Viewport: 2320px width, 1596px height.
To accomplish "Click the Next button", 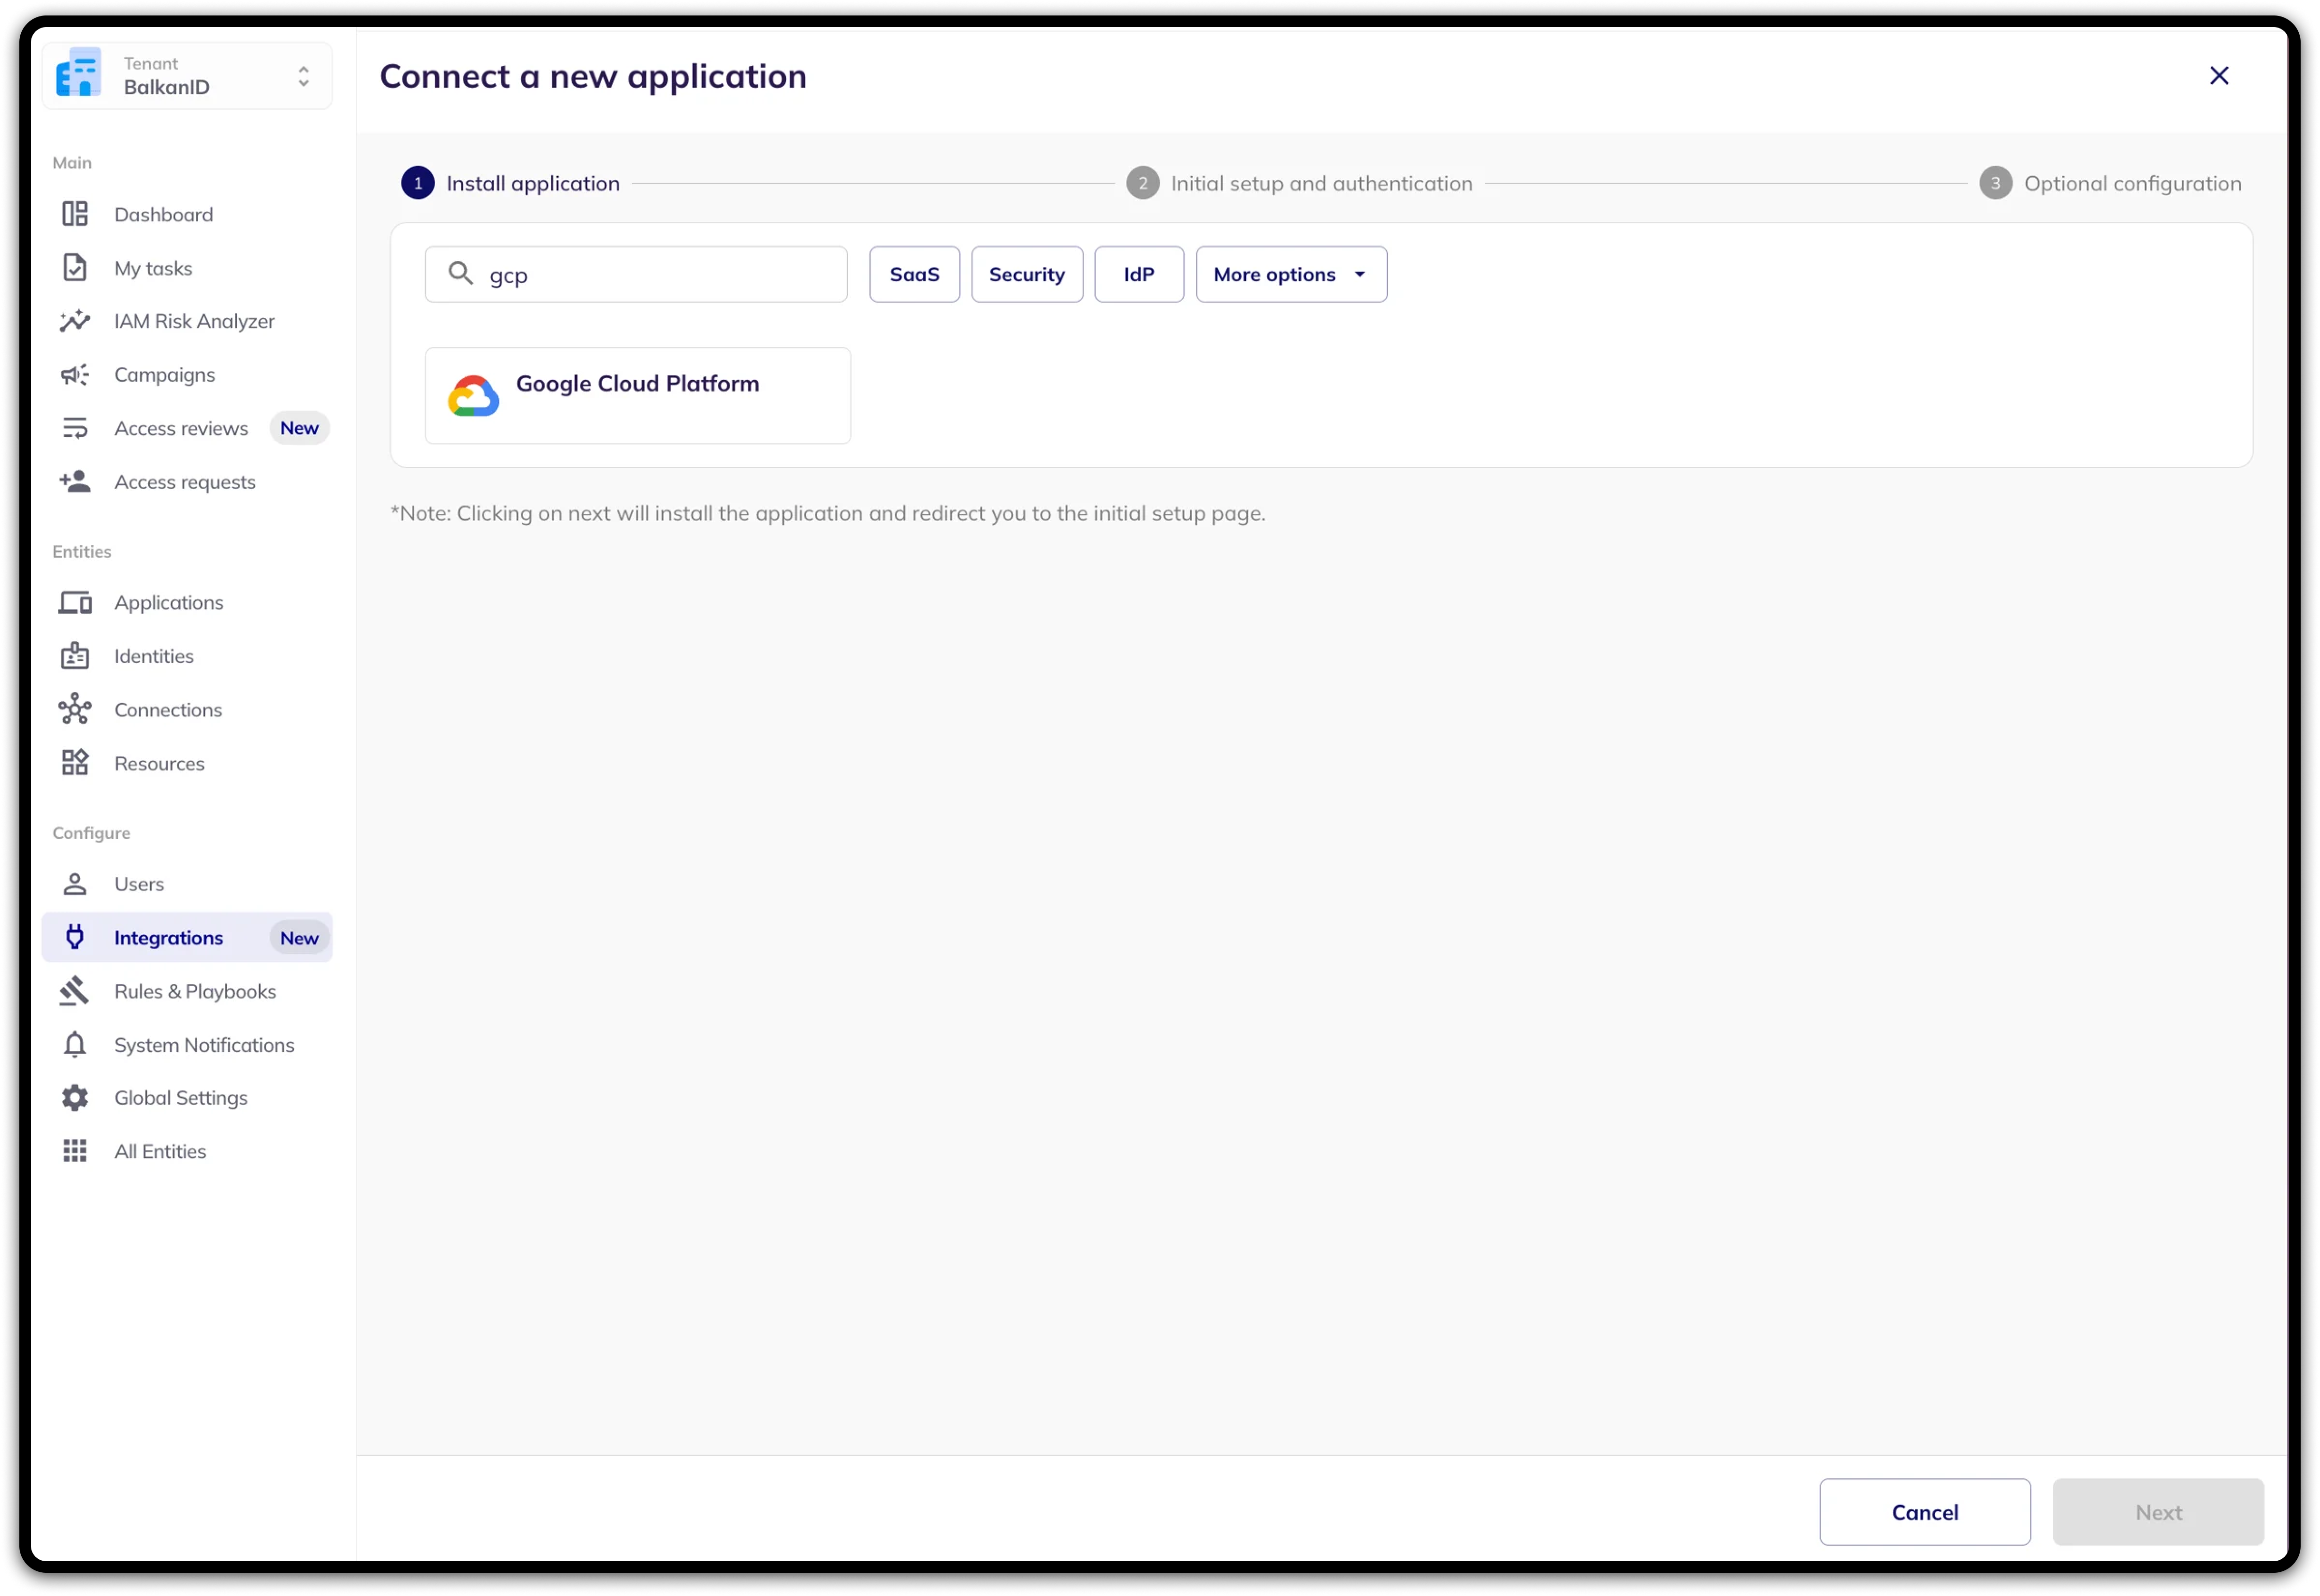I will coord(2157,1512).
